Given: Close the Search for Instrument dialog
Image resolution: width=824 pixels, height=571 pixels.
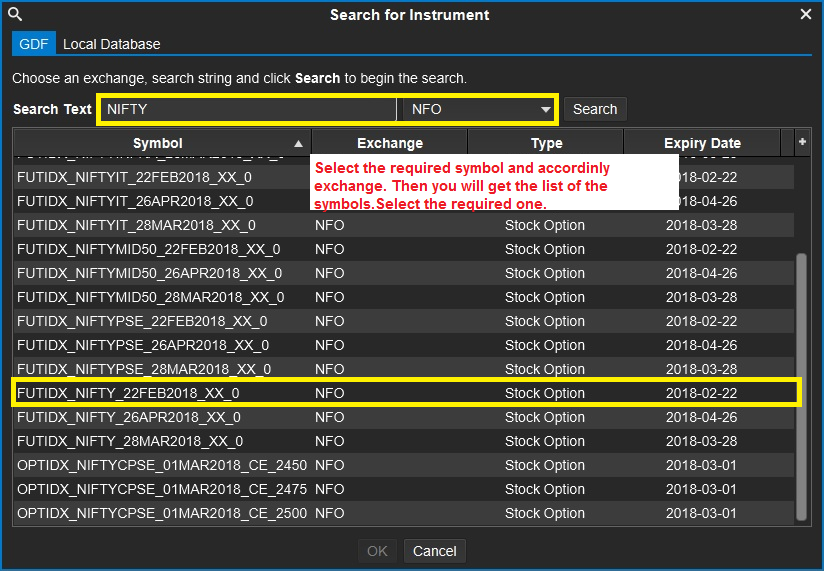Looking at the screenshot, I should [806, 14].
